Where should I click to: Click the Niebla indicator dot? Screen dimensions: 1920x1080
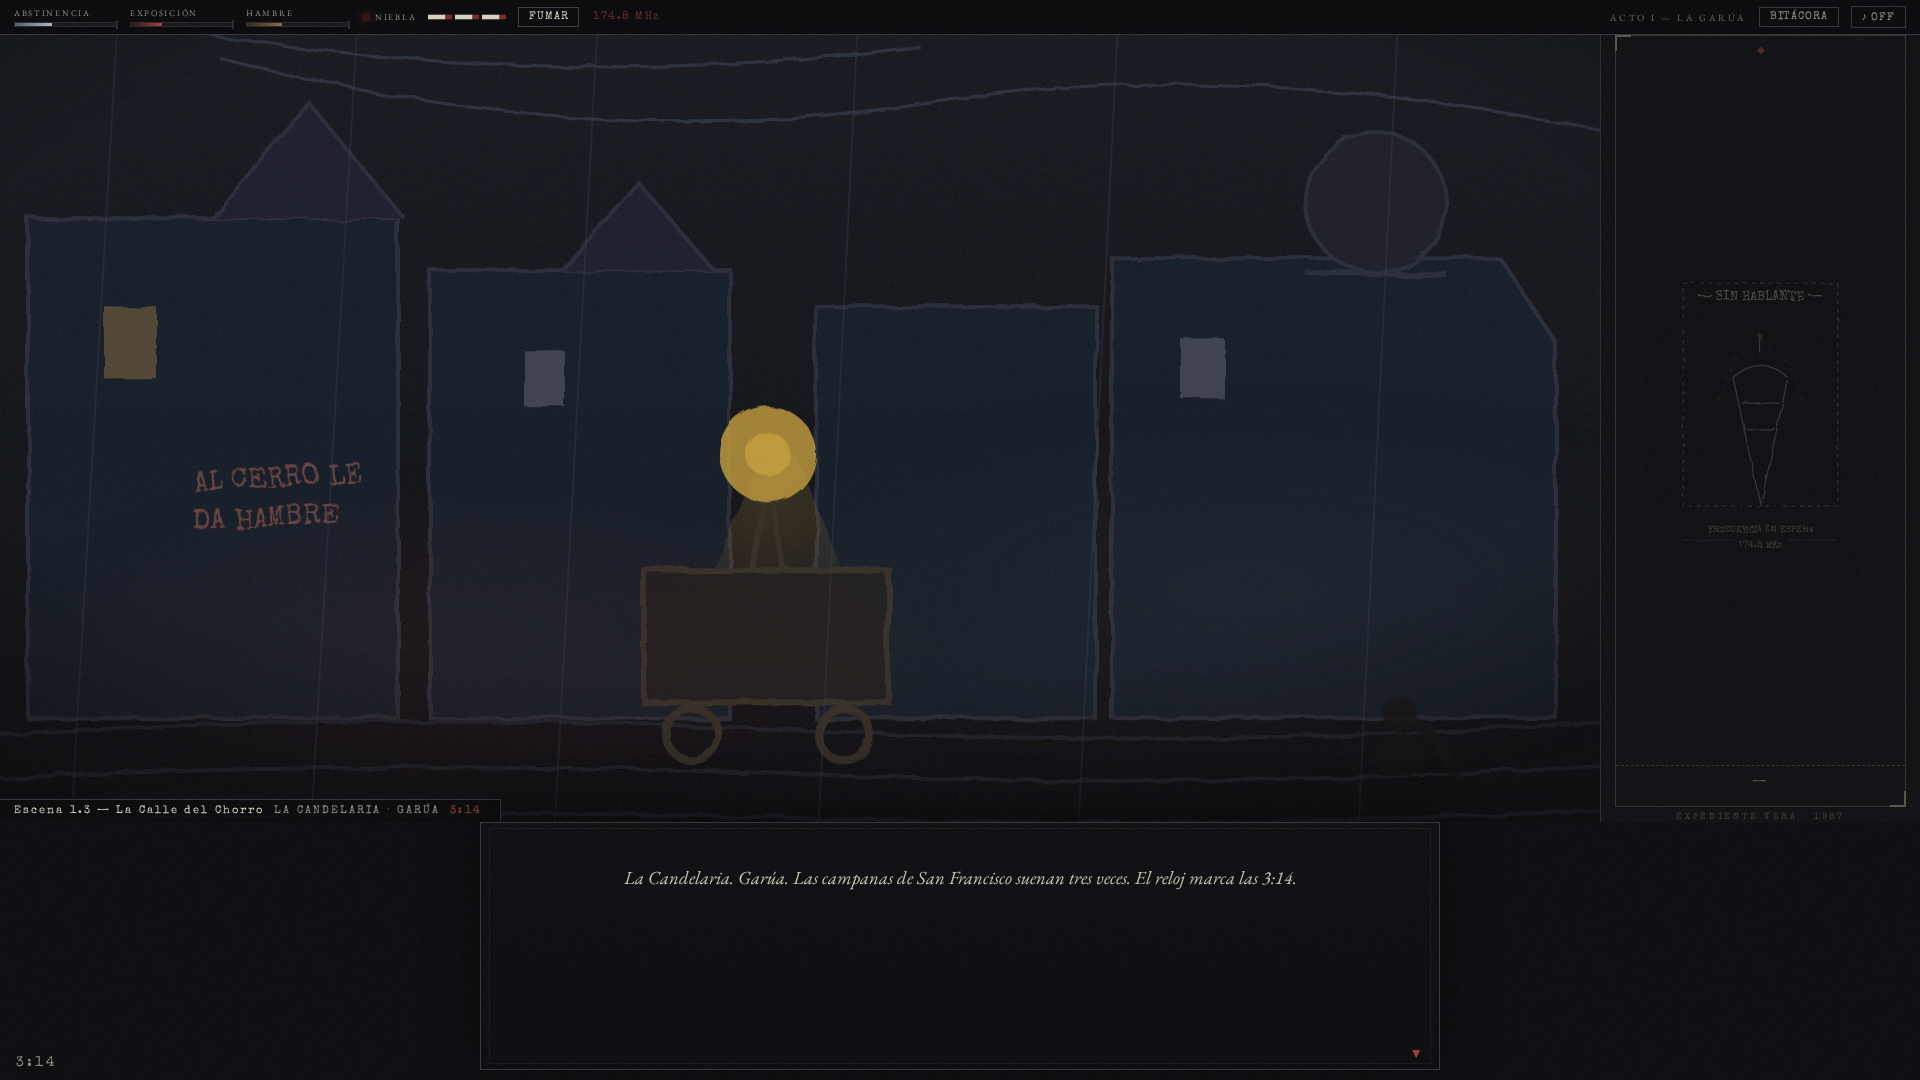pos(366,17)
